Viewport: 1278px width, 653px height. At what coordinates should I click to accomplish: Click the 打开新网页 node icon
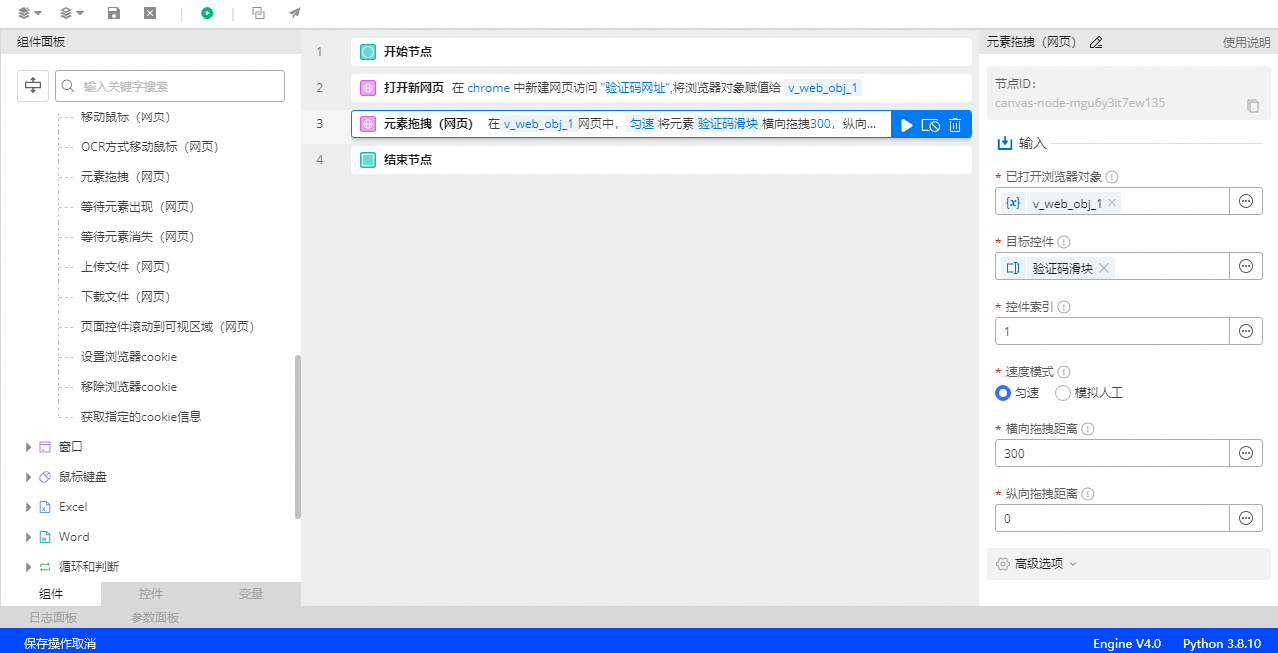pos(367,88)
